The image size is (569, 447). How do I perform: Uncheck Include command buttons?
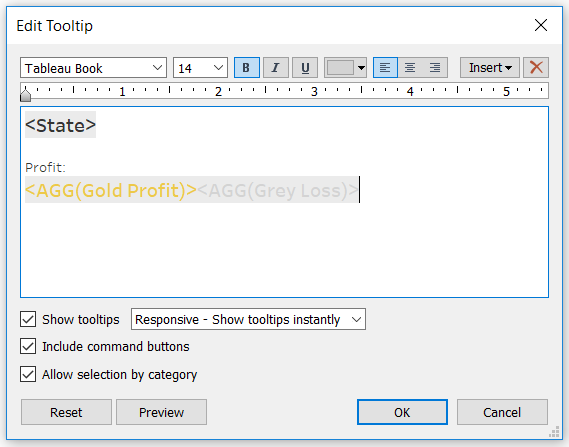[x=28, y=346]
